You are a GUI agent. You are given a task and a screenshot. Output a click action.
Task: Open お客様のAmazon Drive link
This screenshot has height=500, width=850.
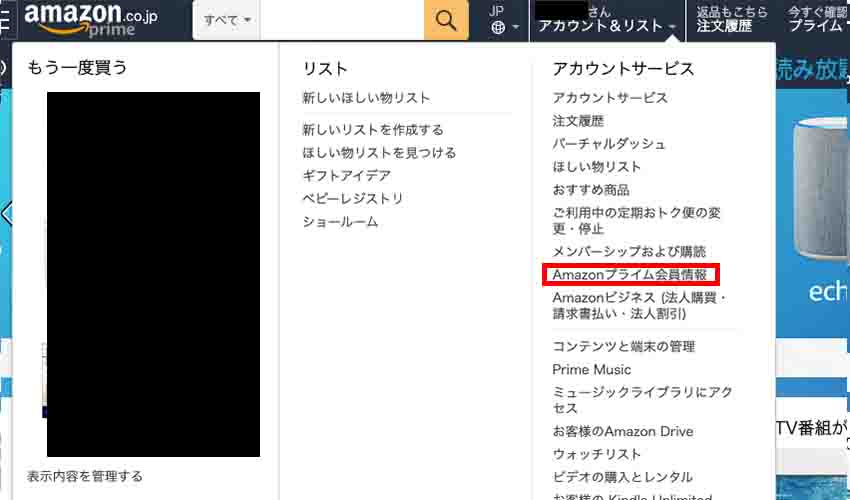(623, 432)
